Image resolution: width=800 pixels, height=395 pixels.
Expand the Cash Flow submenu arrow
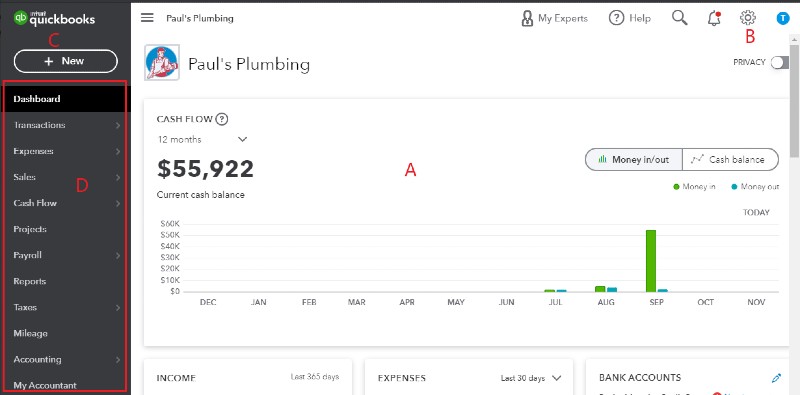118,203
